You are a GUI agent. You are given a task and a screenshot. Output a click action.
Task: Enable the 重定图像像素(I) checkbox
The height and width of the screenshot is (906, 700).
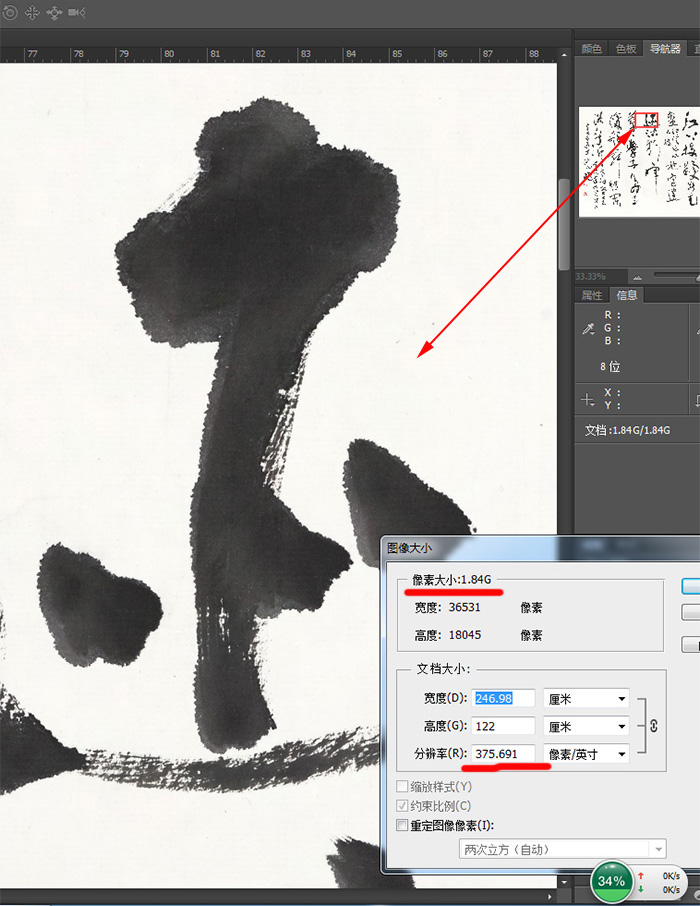(402, 825)
